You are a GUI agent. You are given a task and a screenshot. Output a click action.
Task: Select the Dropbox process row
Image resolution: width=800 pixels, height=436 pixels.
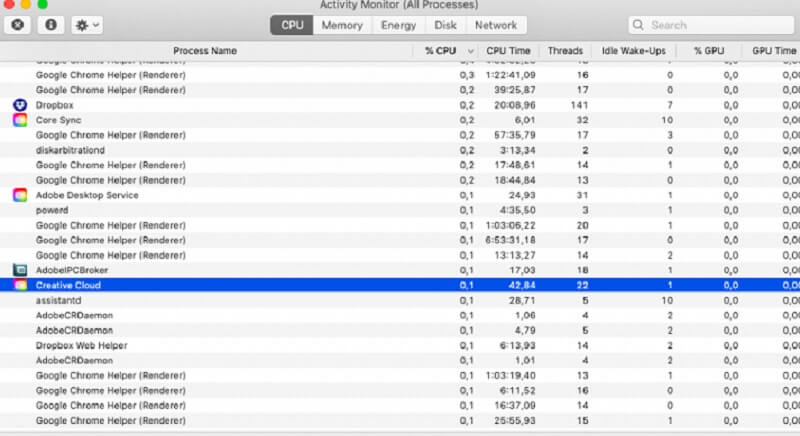point(400,105)
